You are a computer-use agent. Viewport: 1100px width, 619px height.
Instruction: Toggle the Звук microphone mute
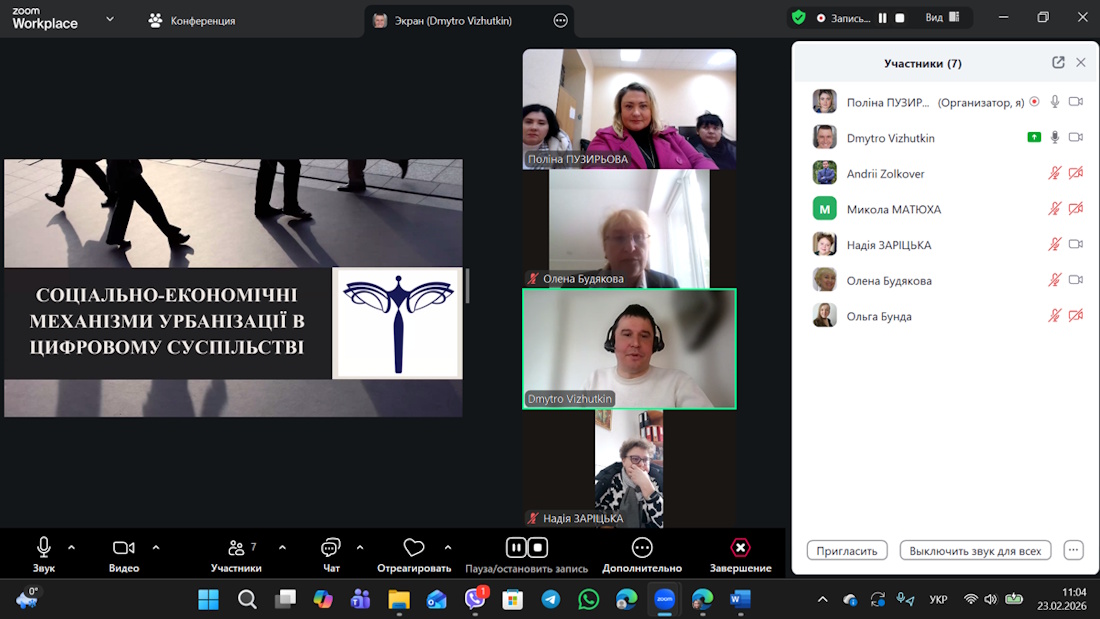(44, 547)
